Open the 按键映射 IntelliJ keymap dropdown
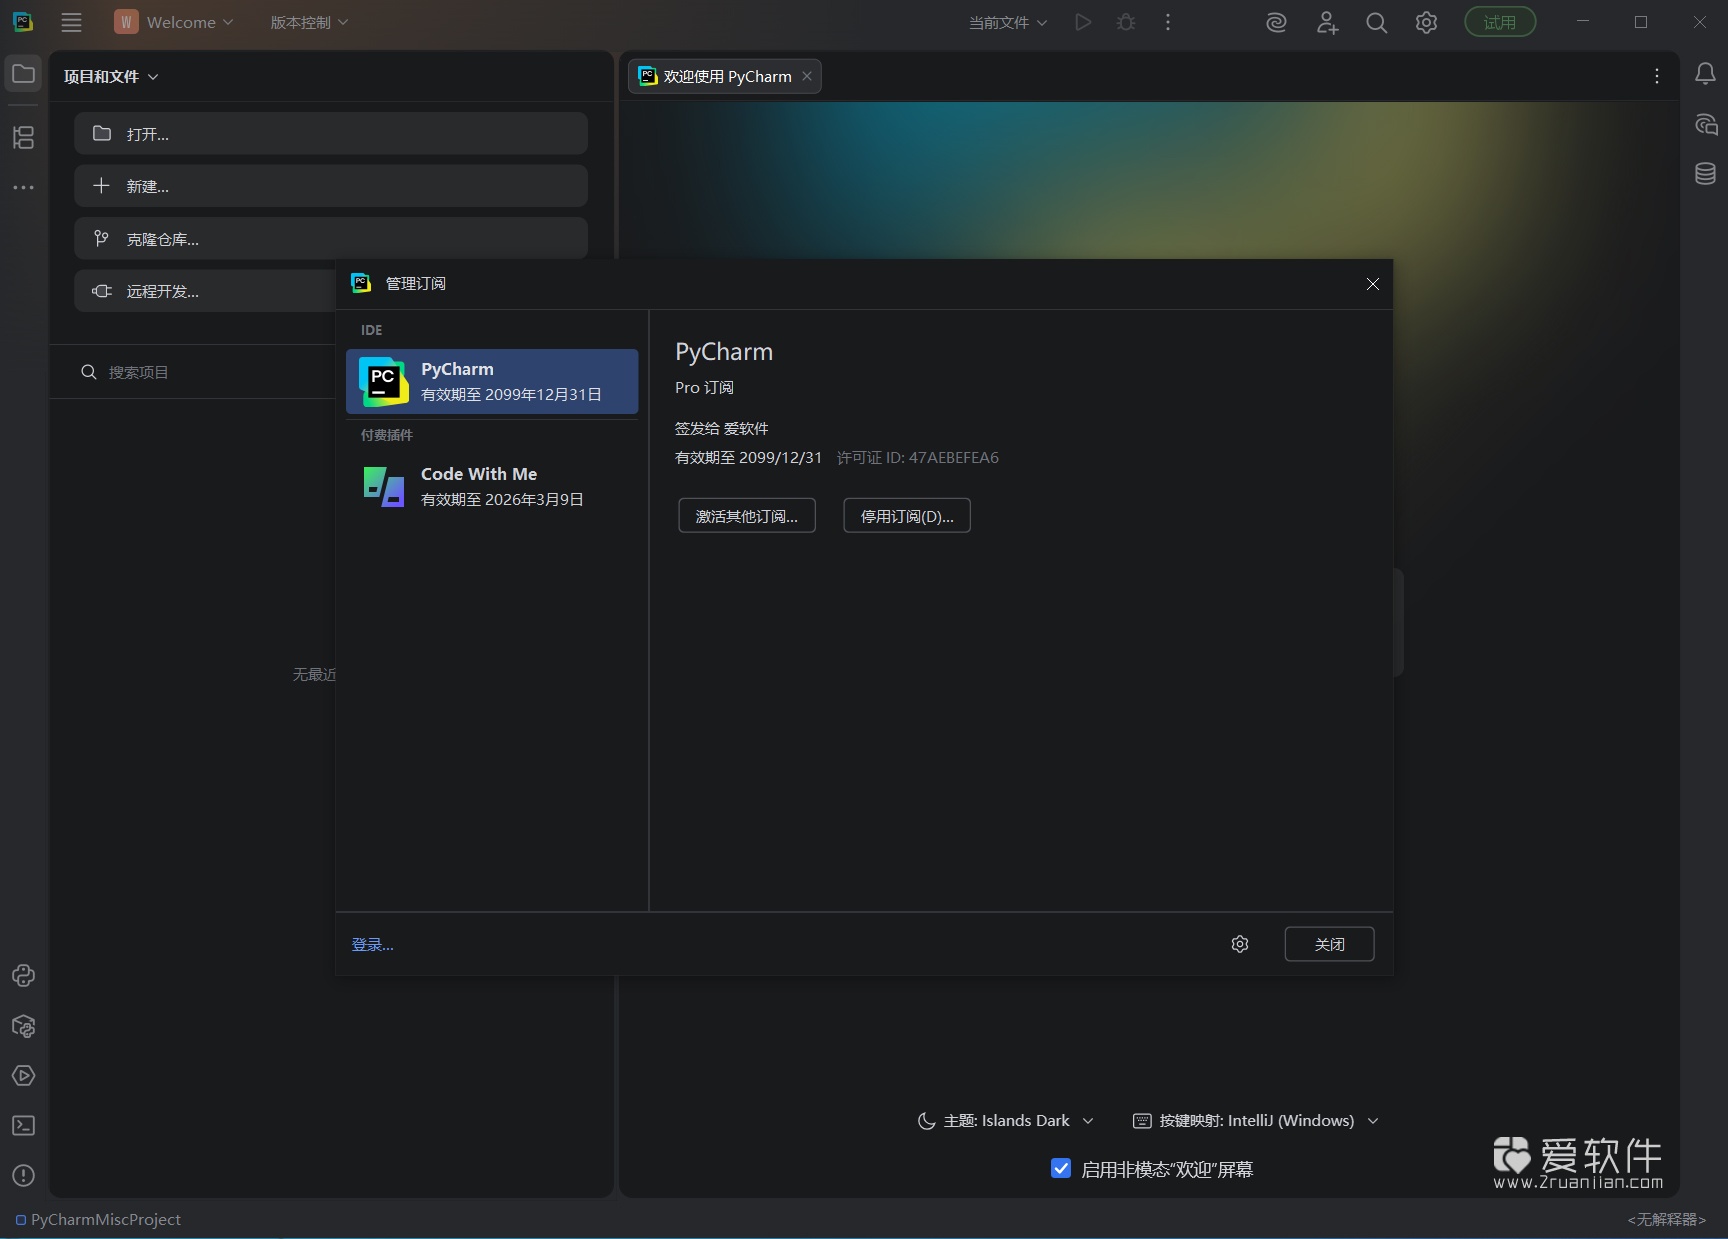The image size is (1728, 1239). 1255,1120
